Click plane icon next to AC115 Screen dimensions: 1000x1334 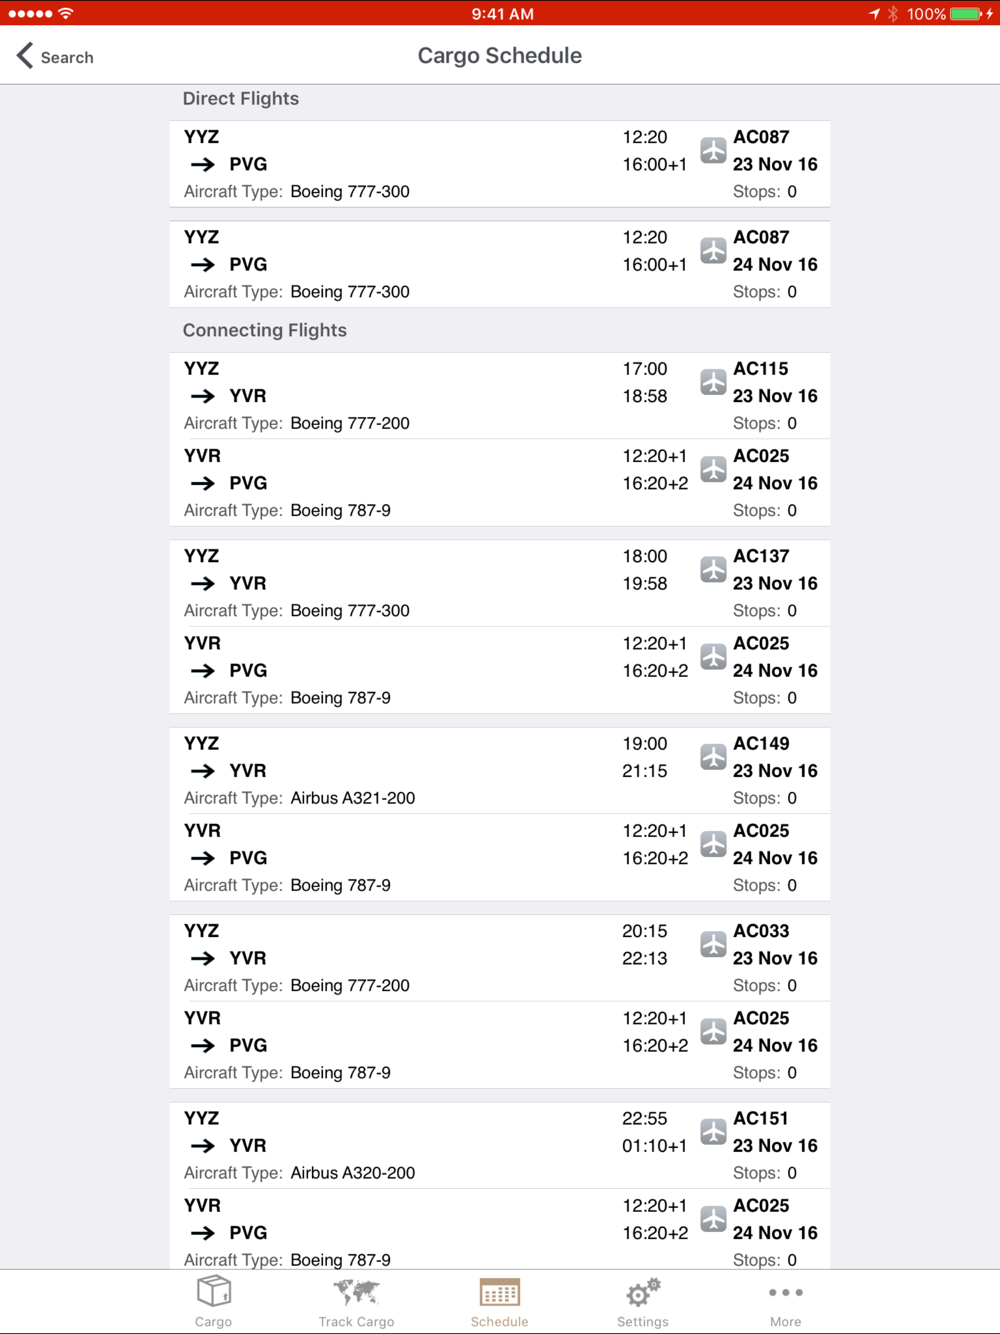(713, 382)
